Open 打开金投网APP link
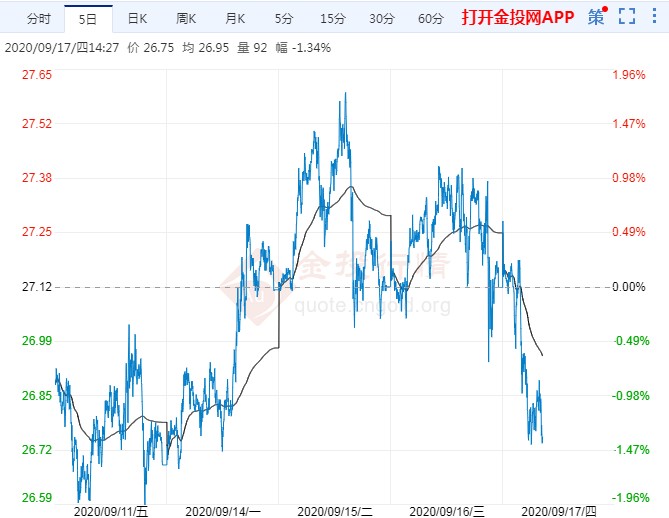669x518 pixels. click(517, 18)
